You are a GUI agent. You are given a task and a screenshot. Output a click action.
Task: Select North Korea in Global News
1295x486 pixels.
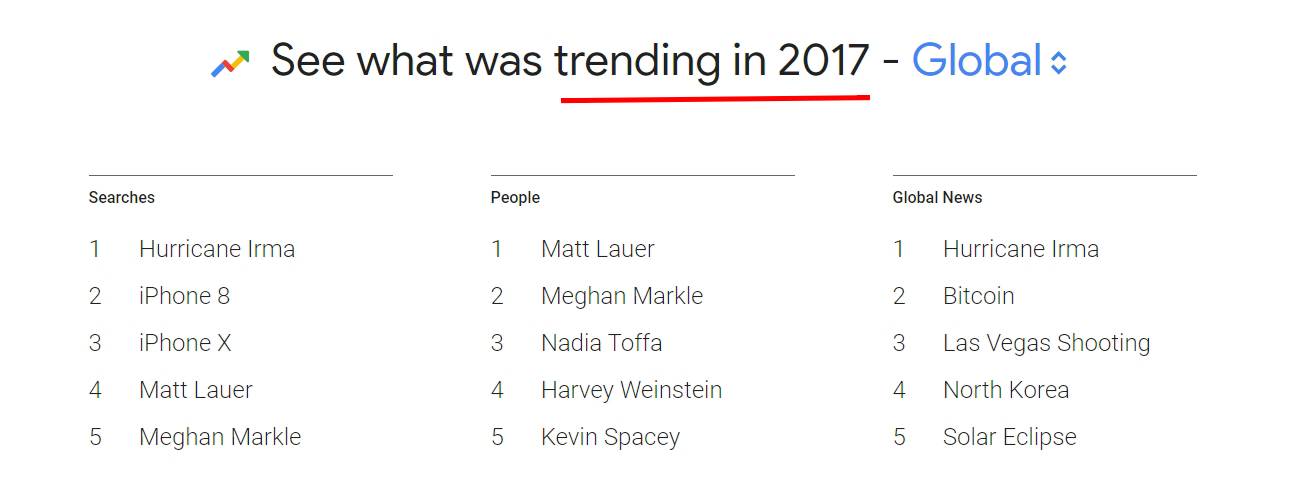(x=1006, y=390)
